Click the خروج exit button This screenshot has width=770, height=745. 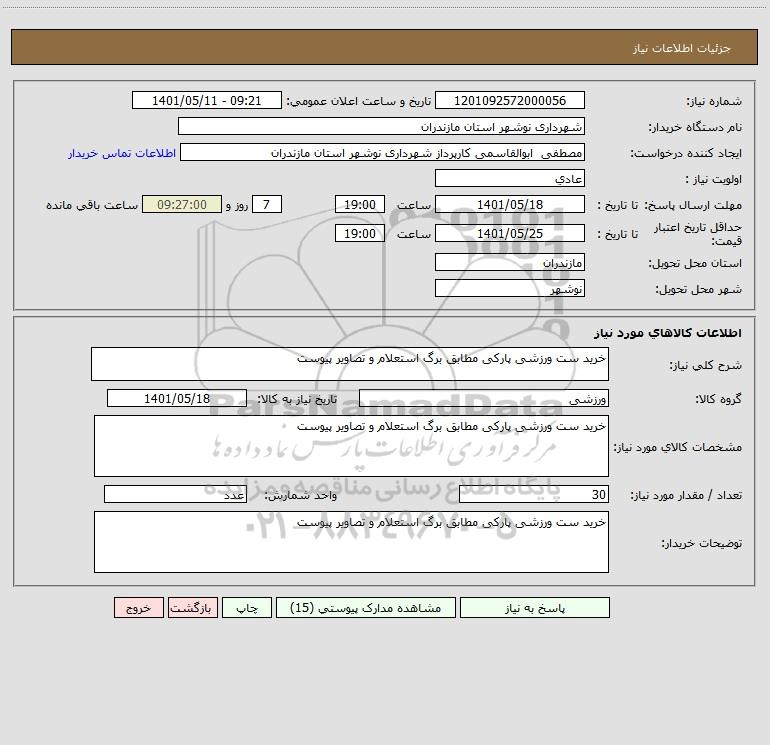pos(138,607)
